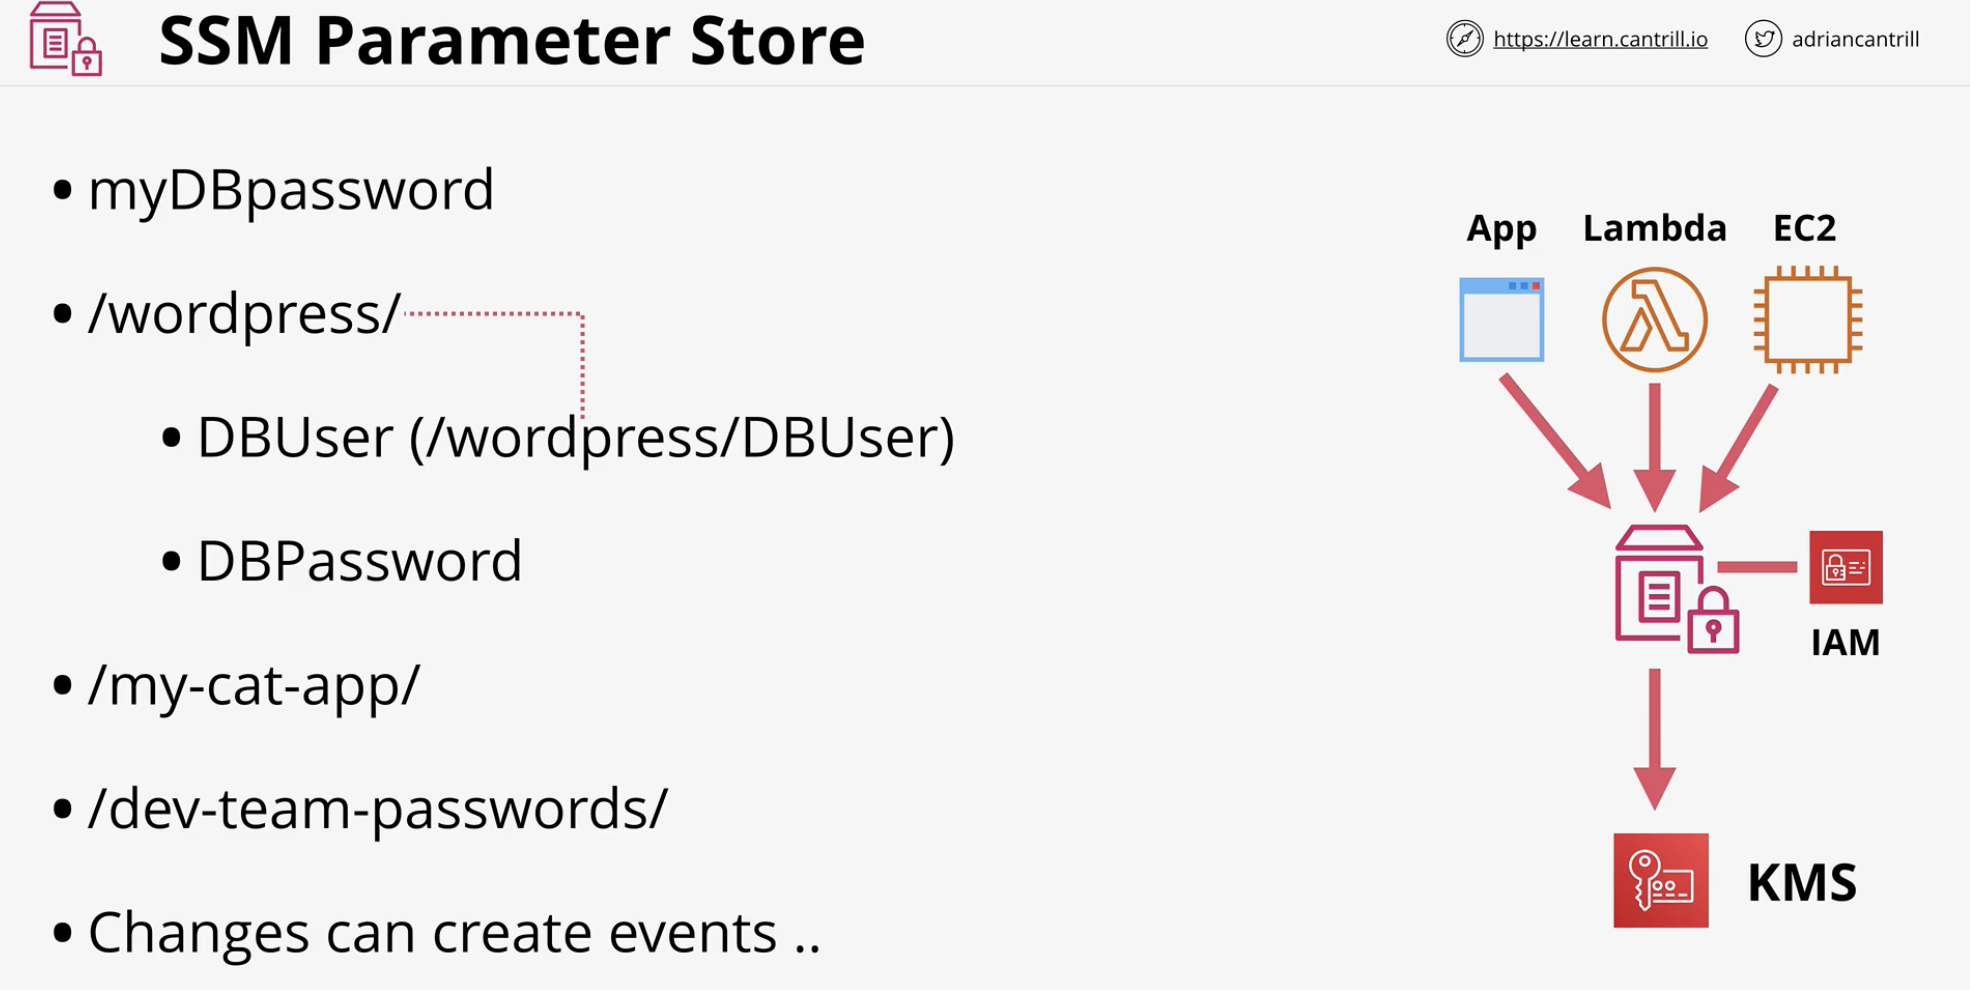Click the adriancantrill Twitter handle
This screenshot has width=1970, height=990.
[x=1855, y=39]
